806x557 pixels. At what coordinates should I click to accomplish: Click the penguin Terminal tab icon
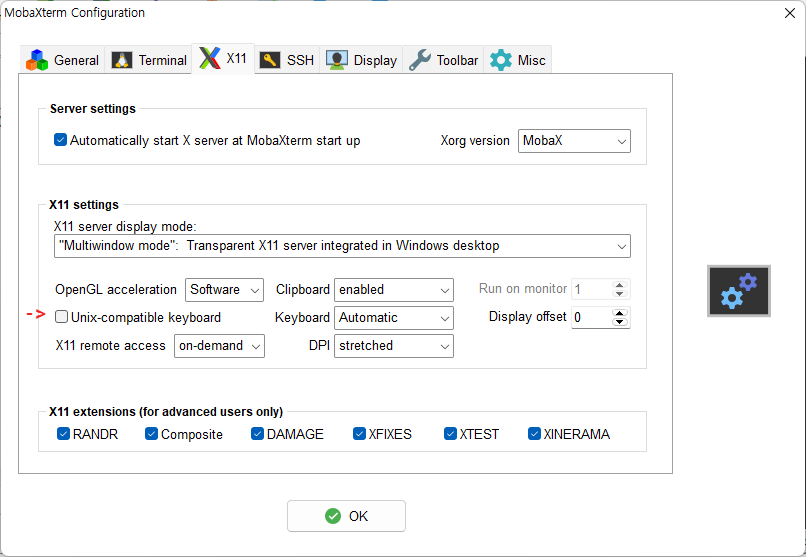pyautogui.click(x=122, y=60)
